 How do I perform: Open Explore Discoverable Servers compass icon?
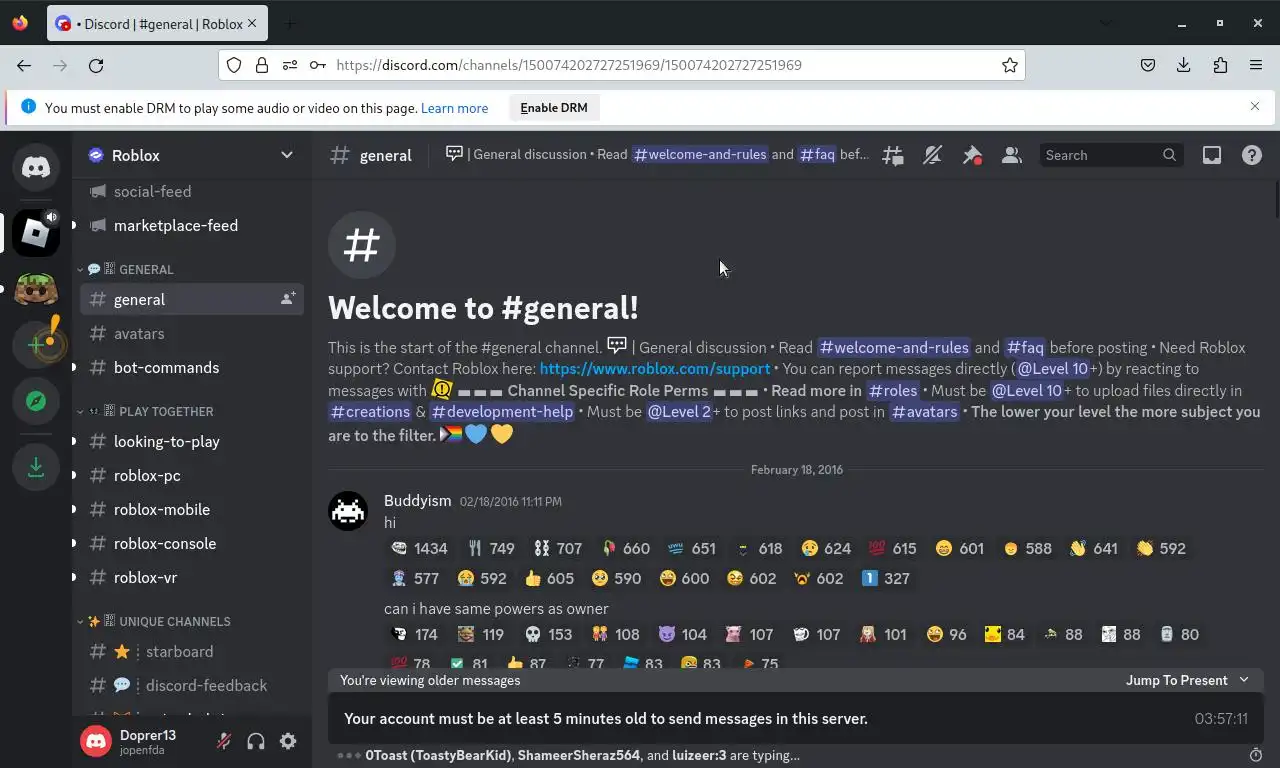36,401
